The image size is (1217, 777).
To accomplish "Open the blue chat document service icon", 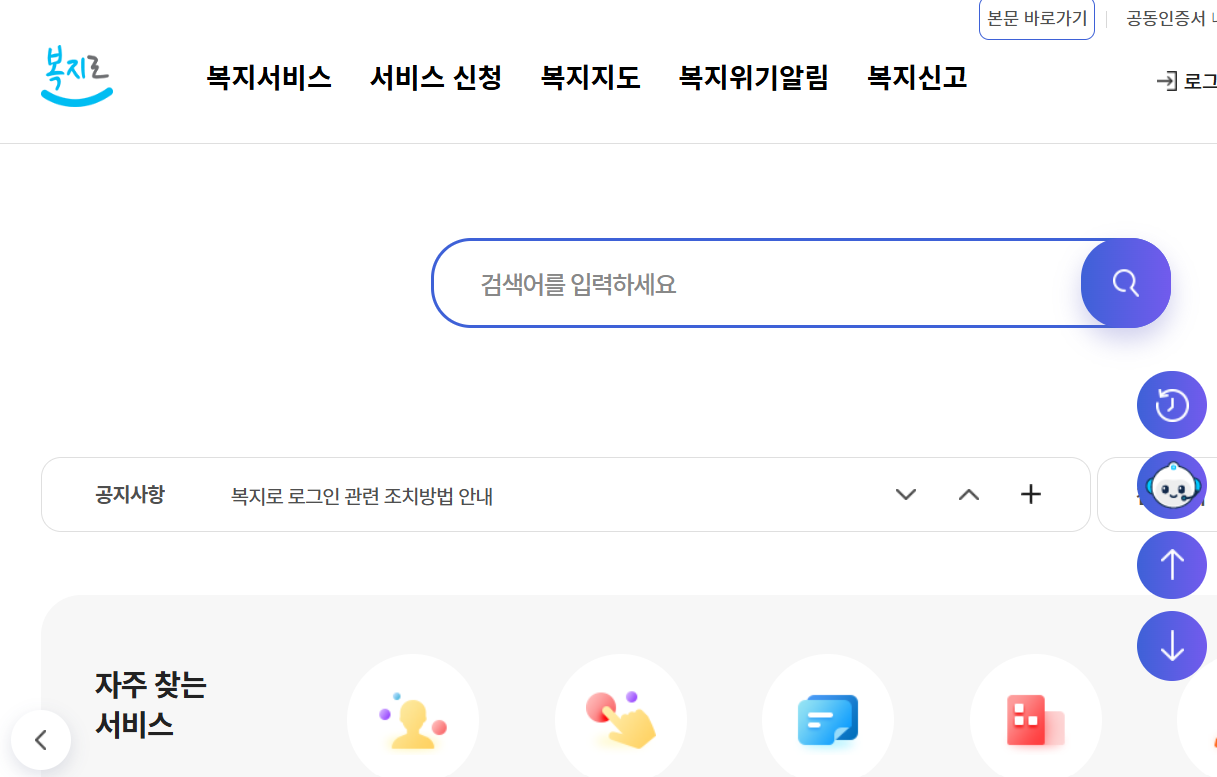I will [828, 719].
